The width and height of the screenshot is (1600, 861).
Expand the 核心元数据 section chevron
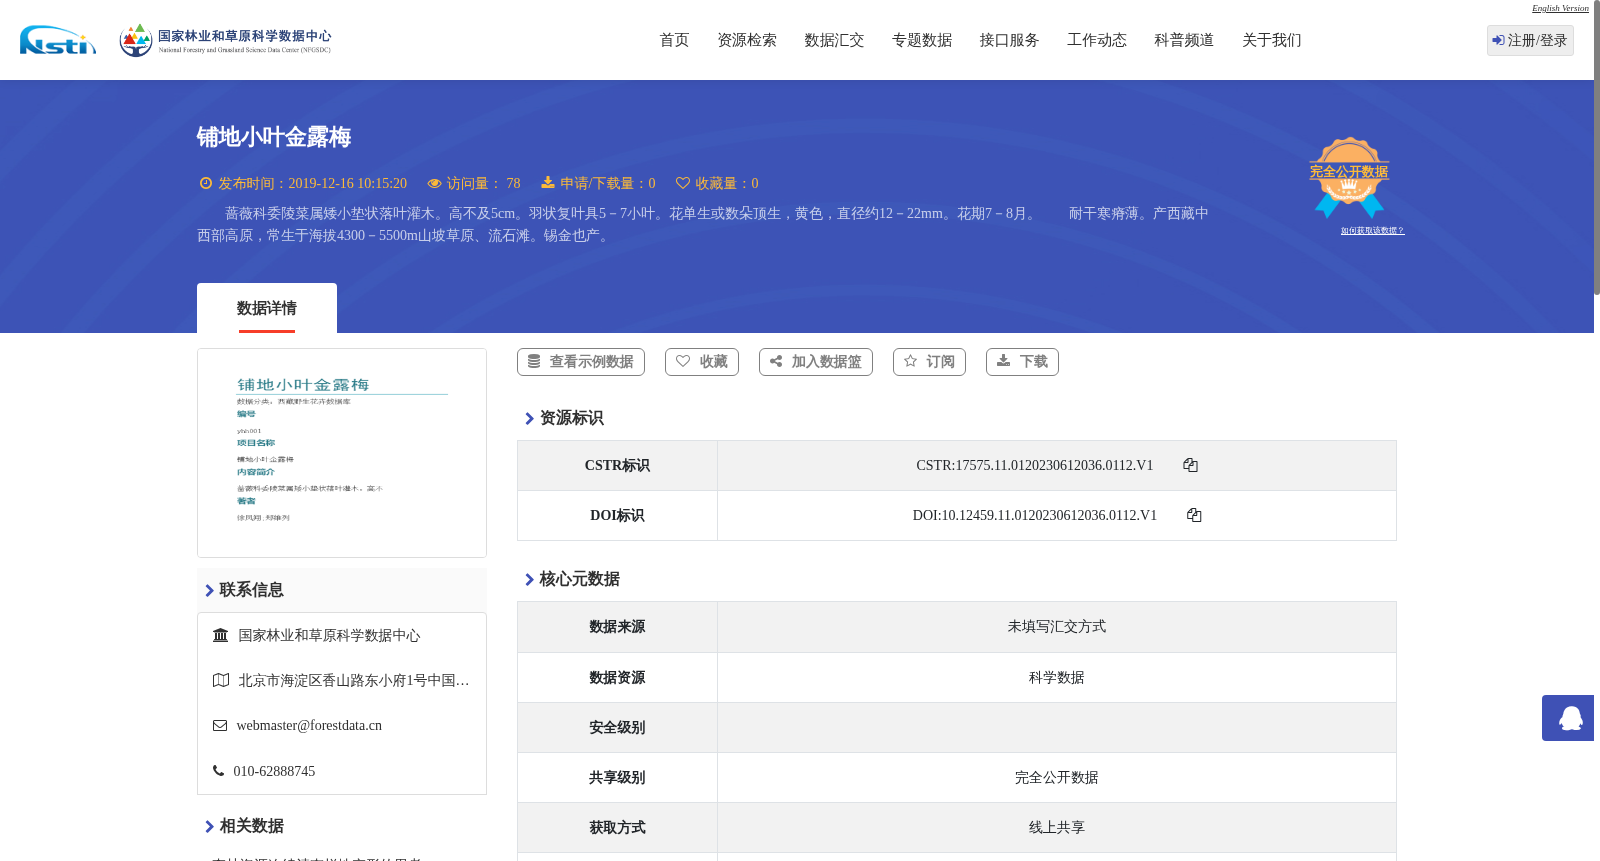(529, 579)
